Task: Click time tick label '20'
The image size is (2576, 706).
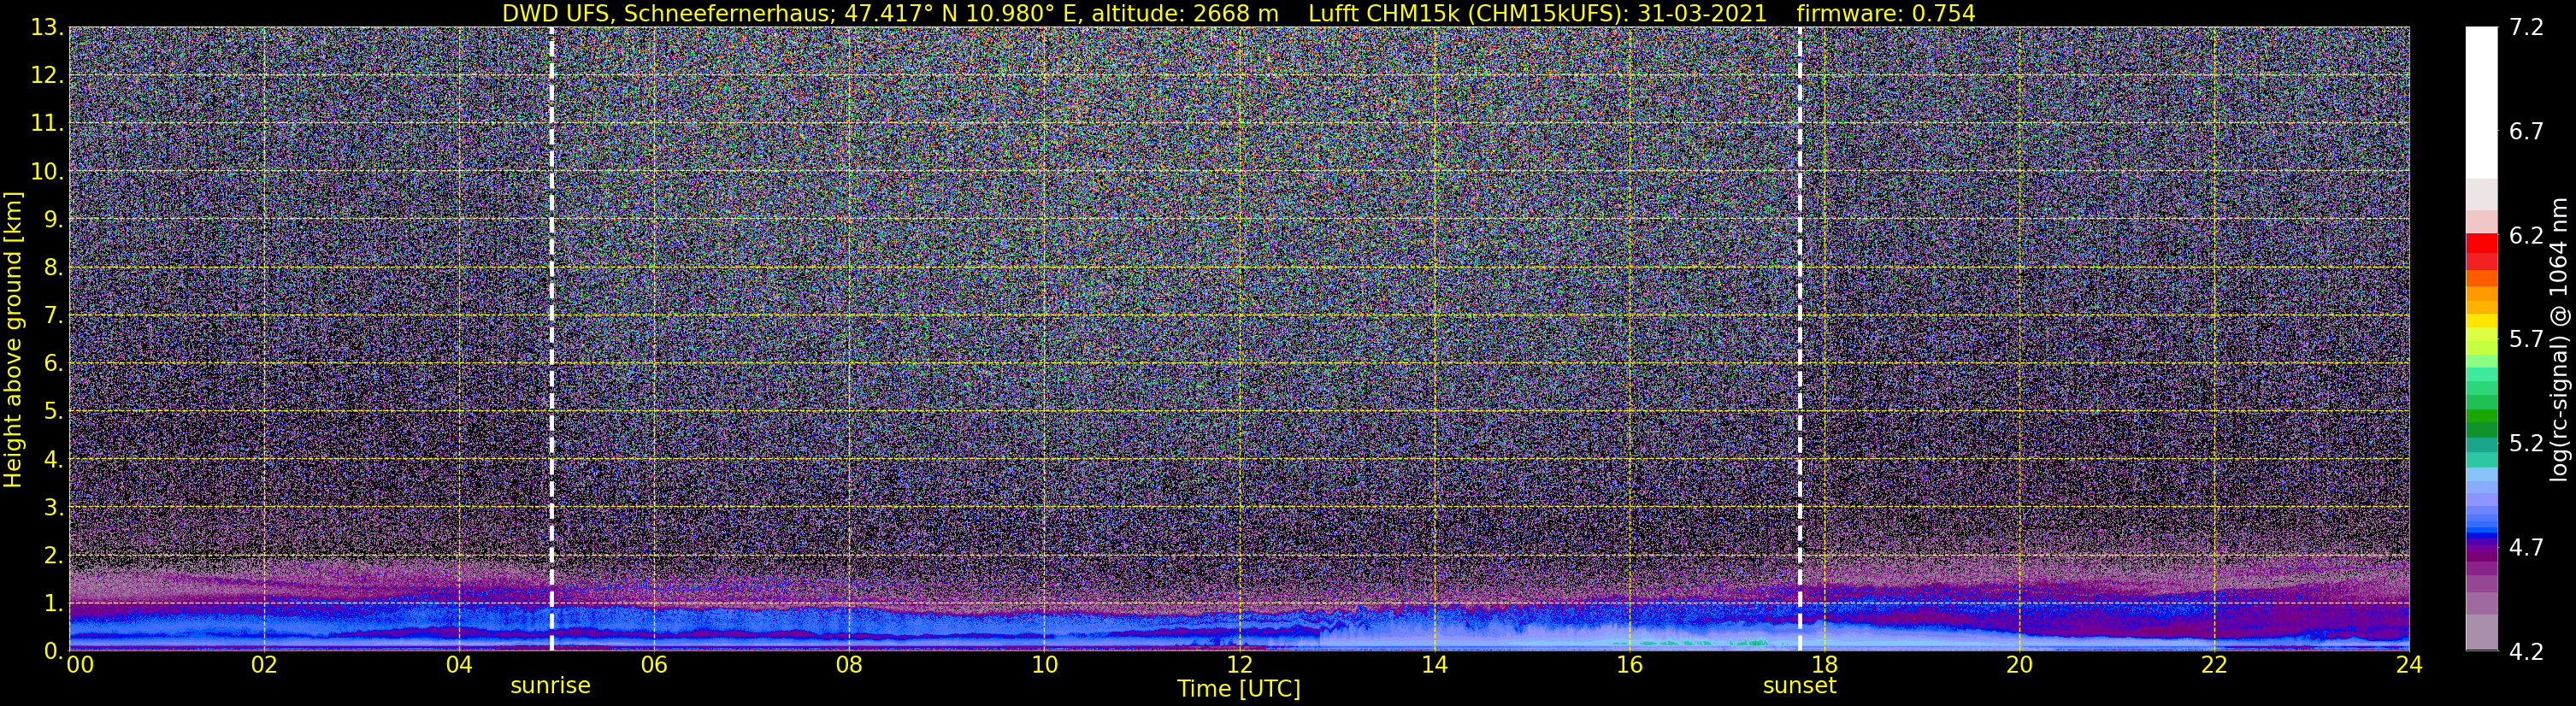Action: (x=2019, y=665)
